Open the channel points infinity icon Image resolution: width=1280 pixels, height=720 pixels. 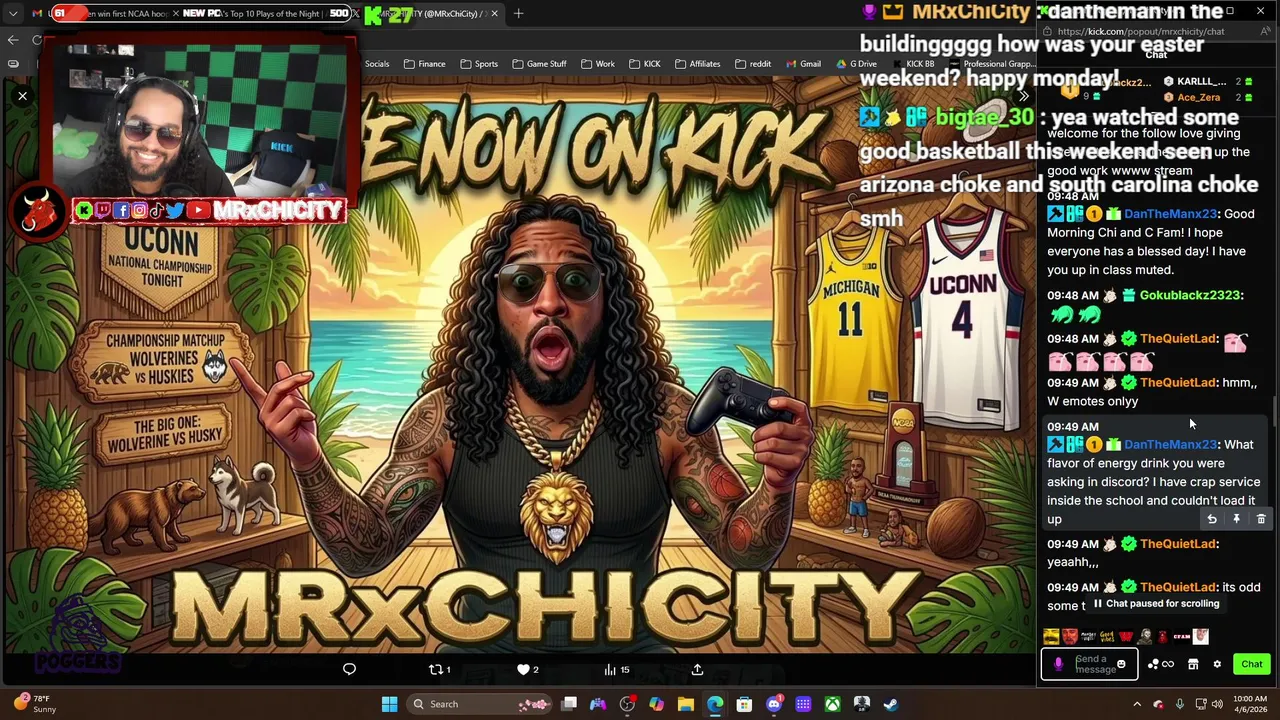pyautogui.click(x=1161, y=664)
